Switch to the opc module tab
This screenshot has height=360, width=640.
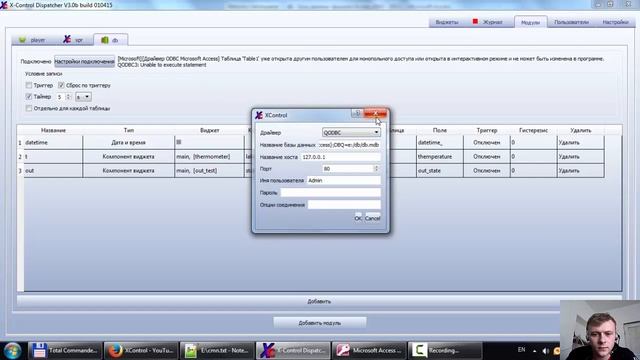pos(73,40)
